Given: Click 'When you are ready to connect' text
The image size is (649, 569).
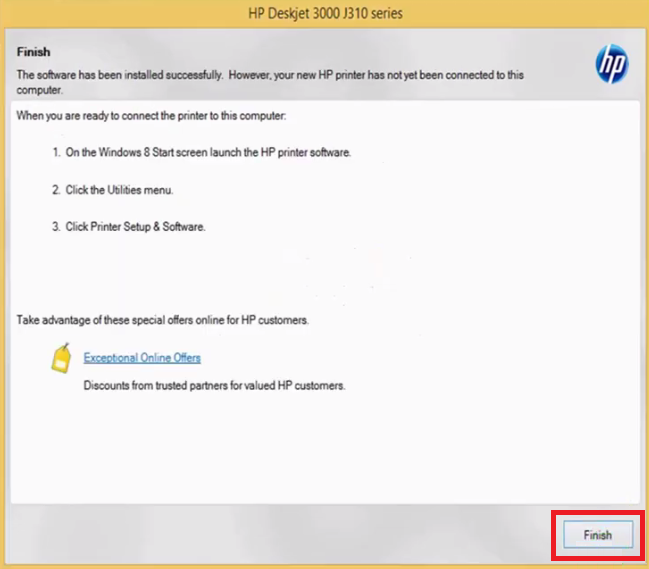Looking at the screenshot, I should 151,115.
